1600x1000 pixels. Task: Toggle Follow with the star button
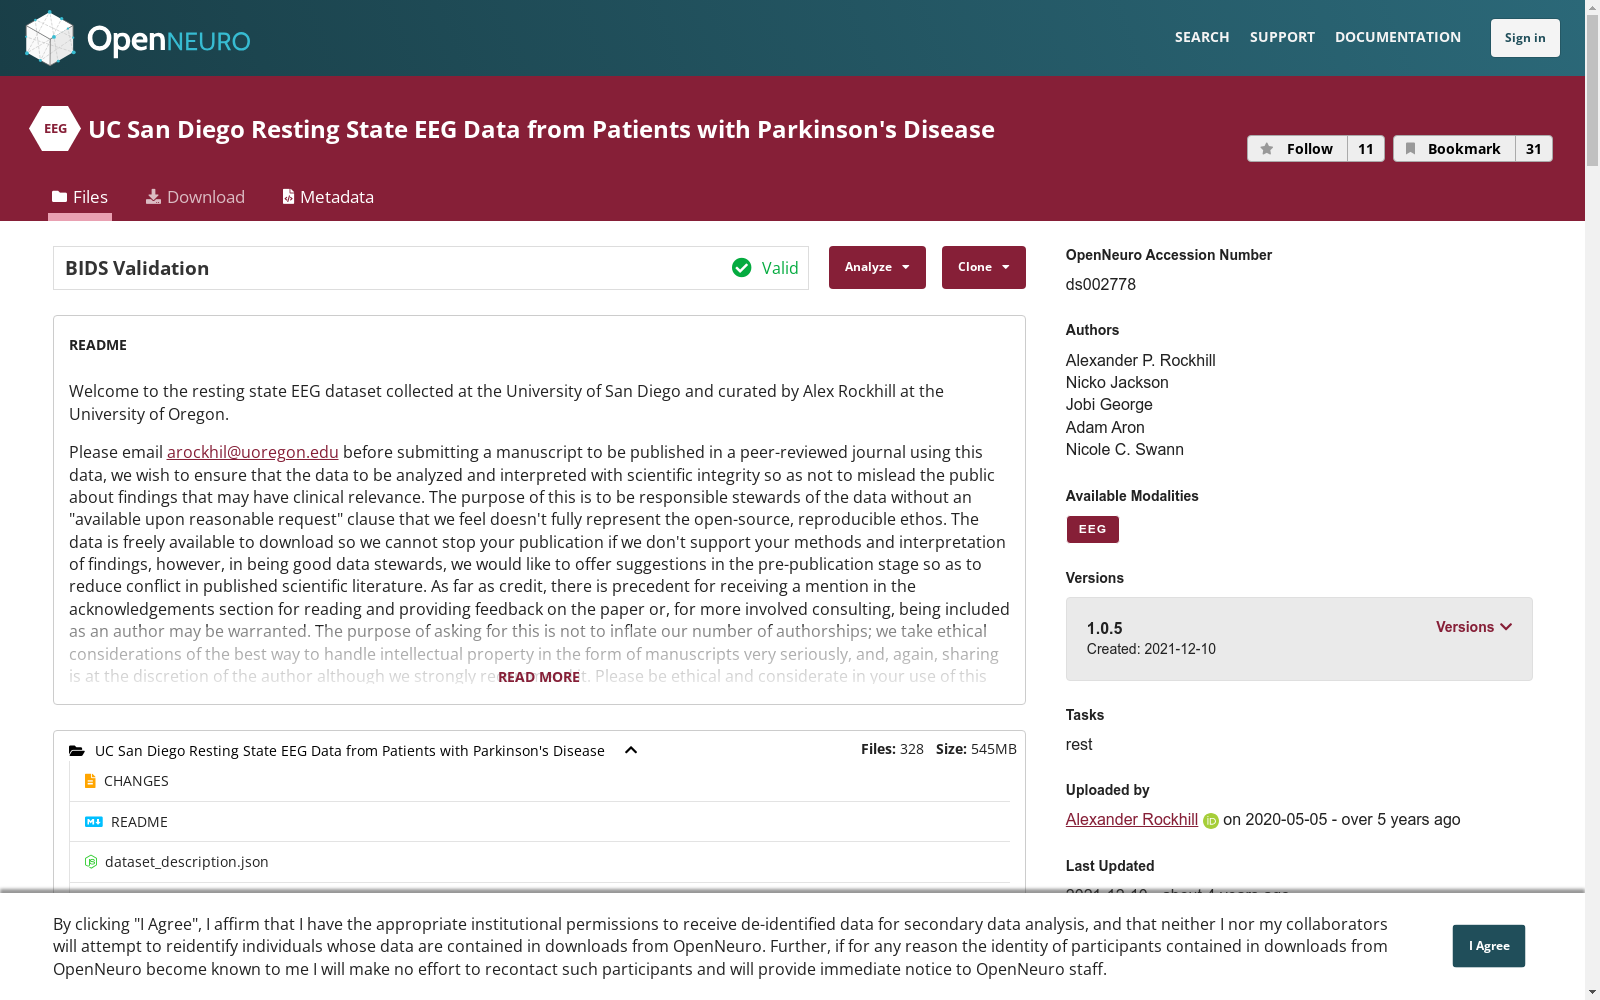1297,149
